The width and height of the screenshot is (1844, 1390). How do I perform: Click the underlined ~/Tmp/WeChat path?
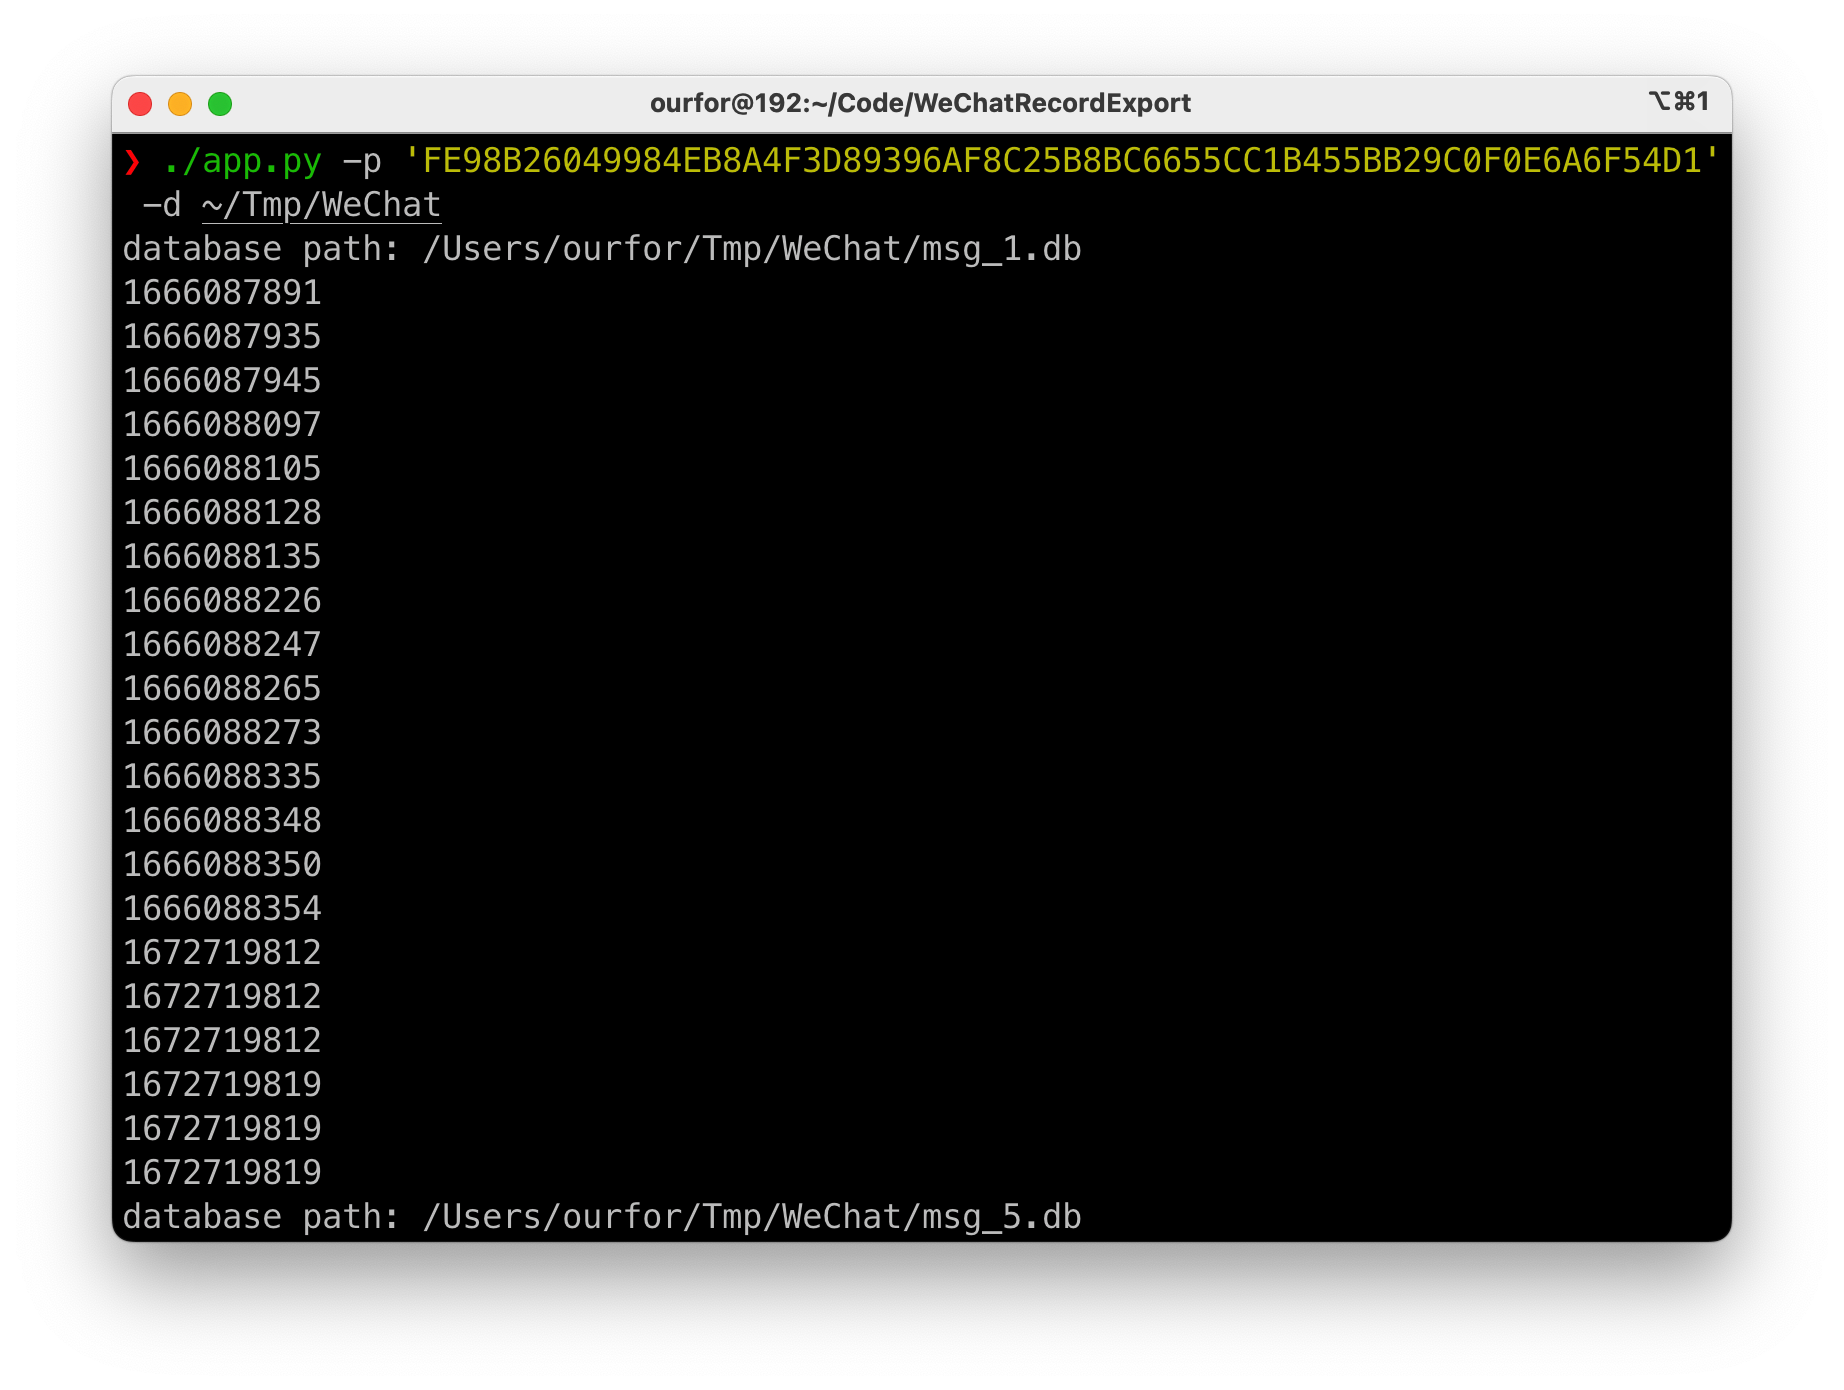[x=321, y=205]
